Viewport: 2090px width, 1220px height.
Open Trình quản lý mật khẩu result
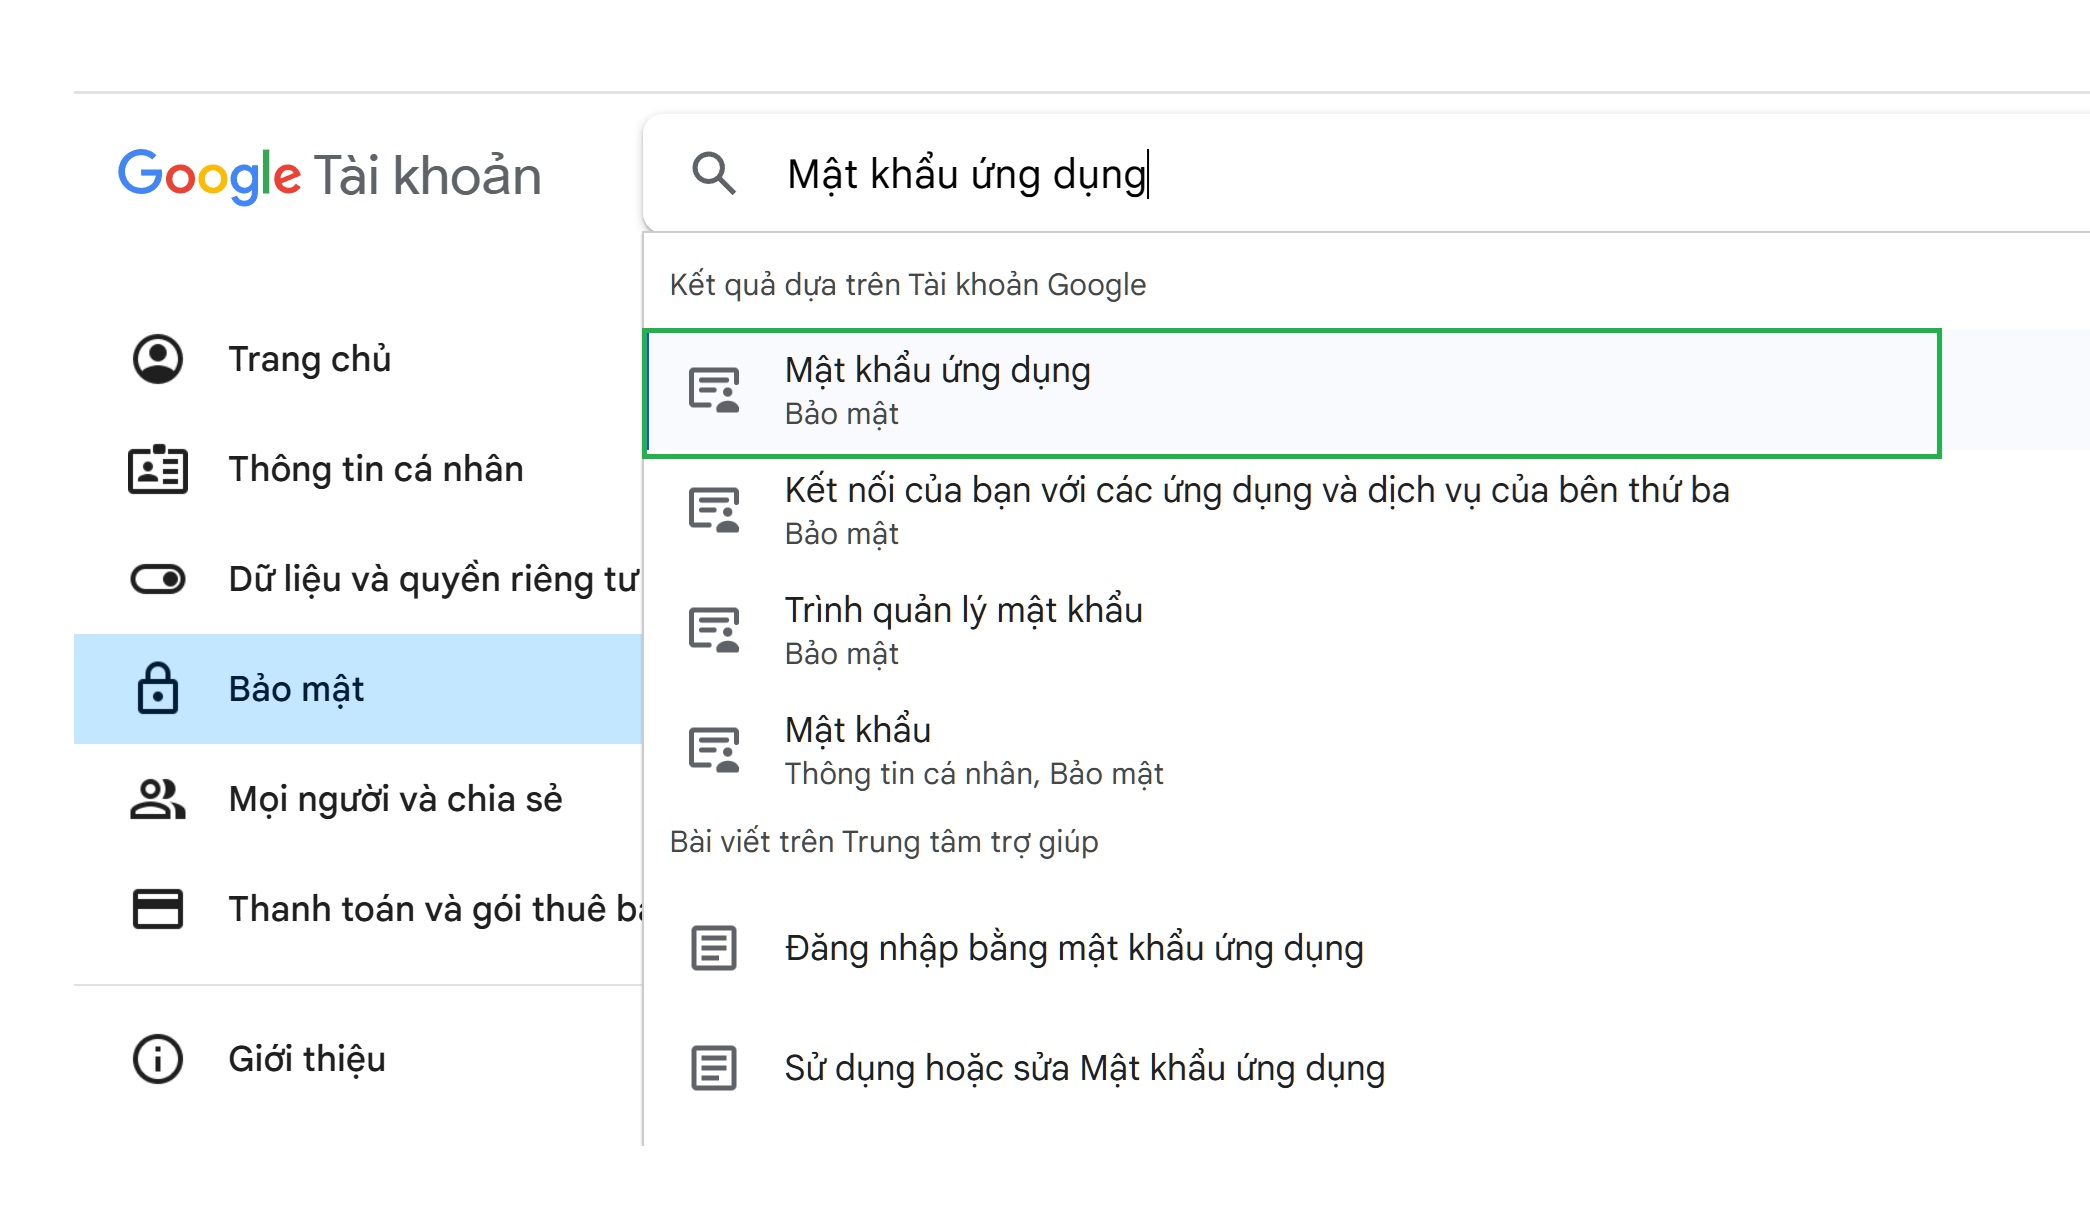point(1366,630)
